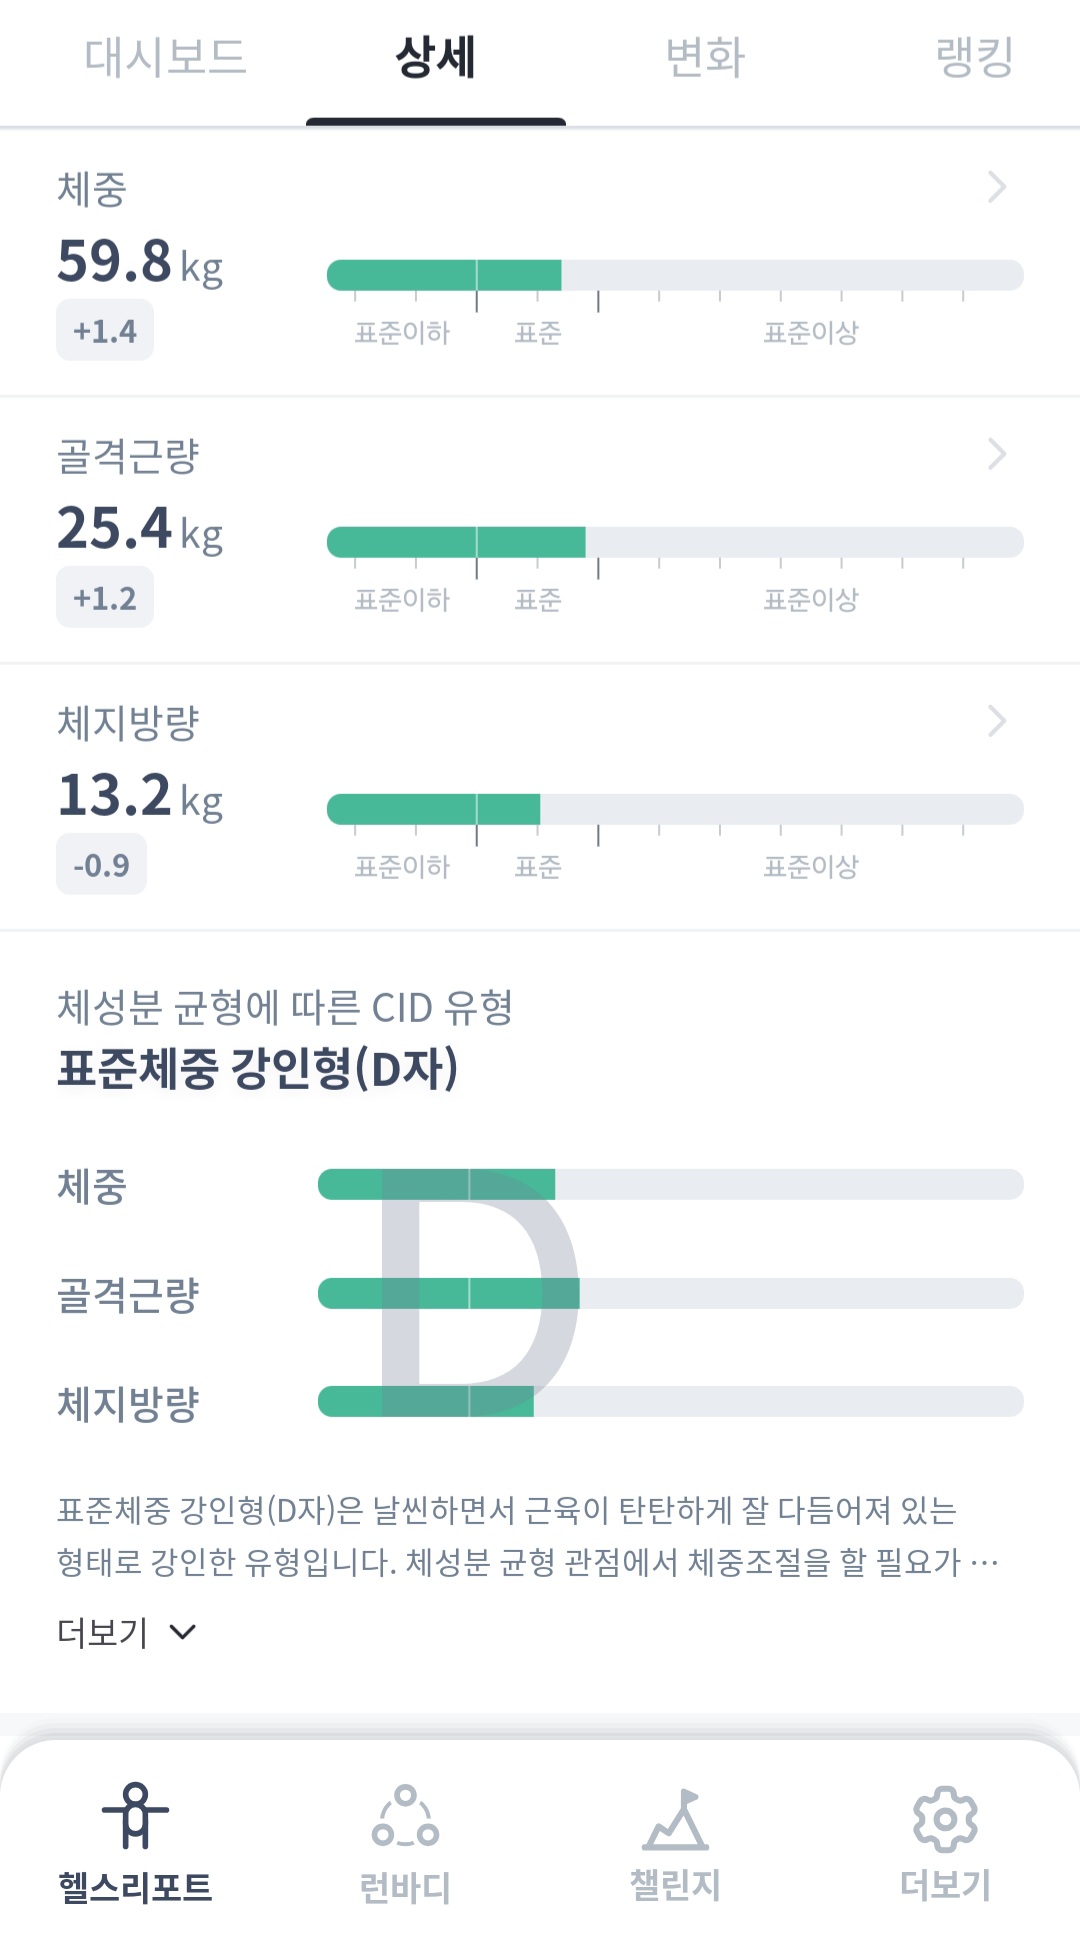This screenshot has width=1080, height=1954.
Task: Tap the 런바디 triangle circles icon
Action: [x=405, y=1816]
